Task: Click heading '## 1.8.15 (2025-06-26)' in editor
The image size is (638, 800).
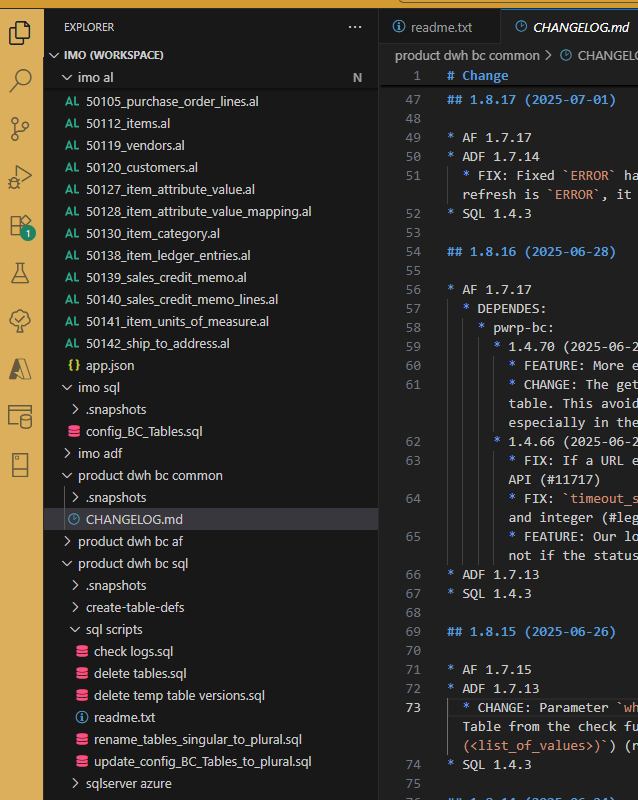Action: click(531, 632)
